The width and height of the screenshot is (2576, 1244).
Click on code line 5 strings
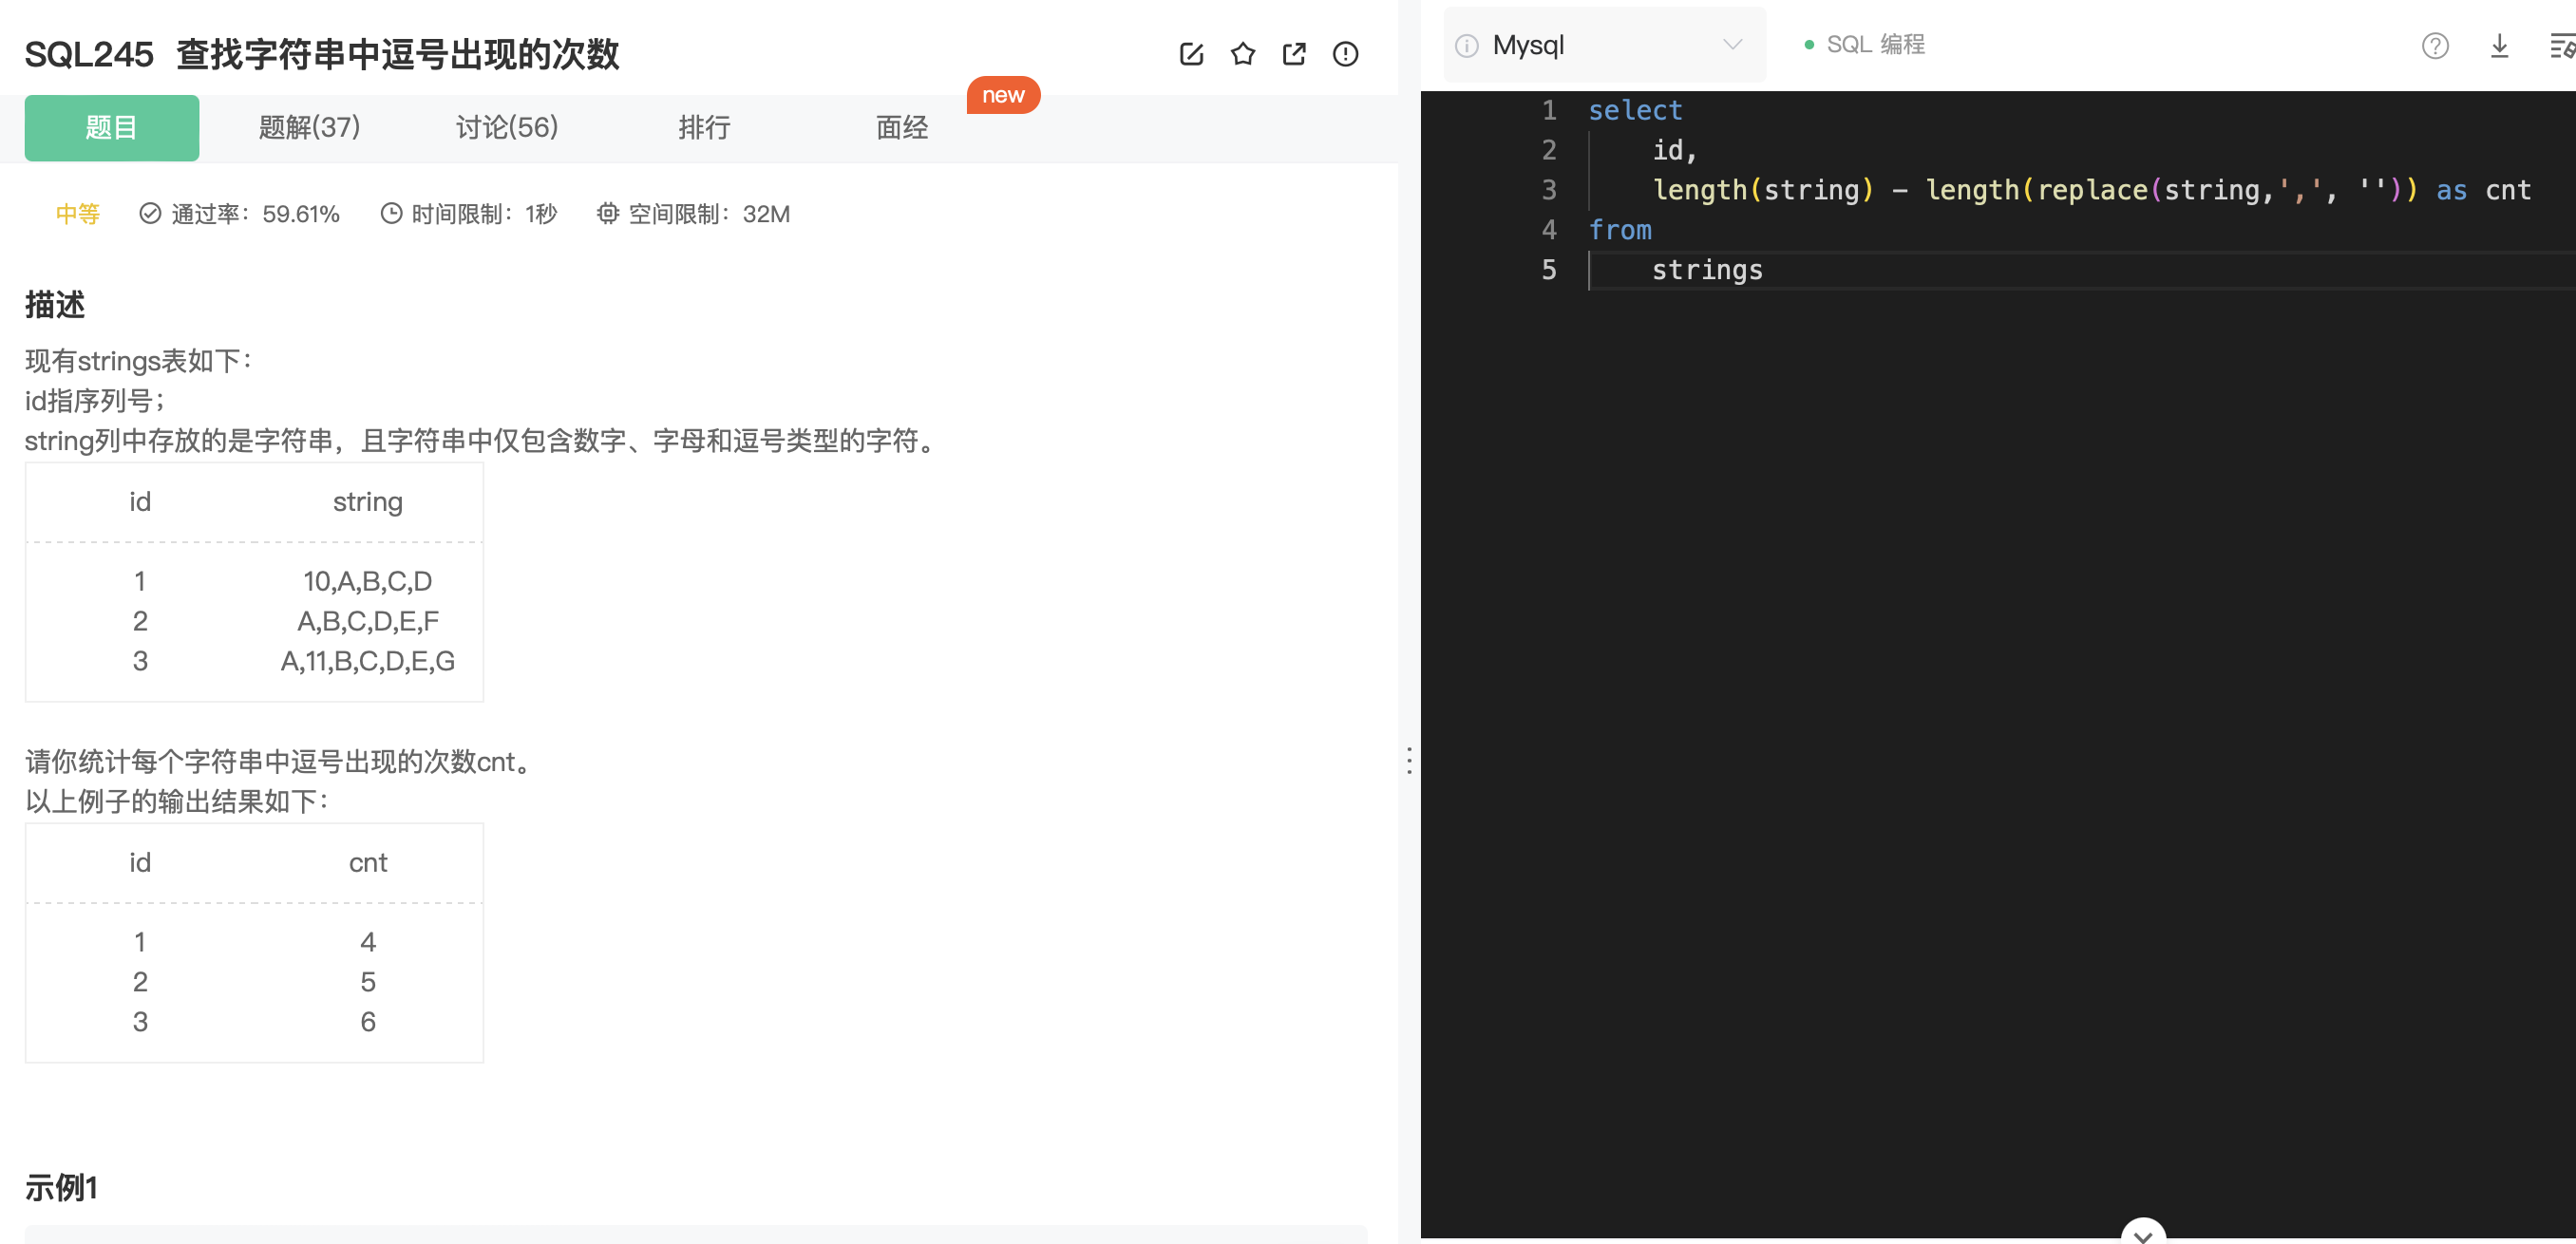[x=1707, y=270]
